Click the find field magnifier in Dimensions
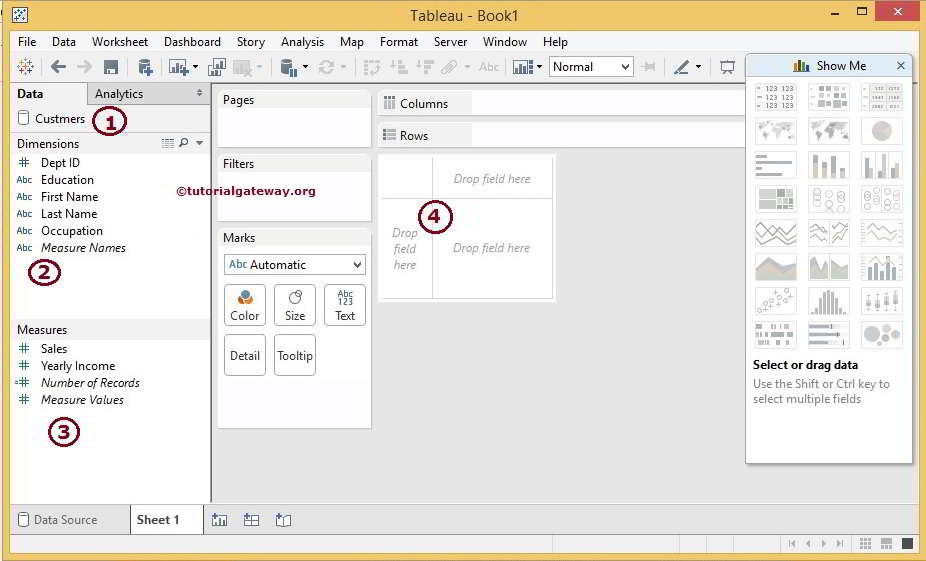 [x=184, y=143]
